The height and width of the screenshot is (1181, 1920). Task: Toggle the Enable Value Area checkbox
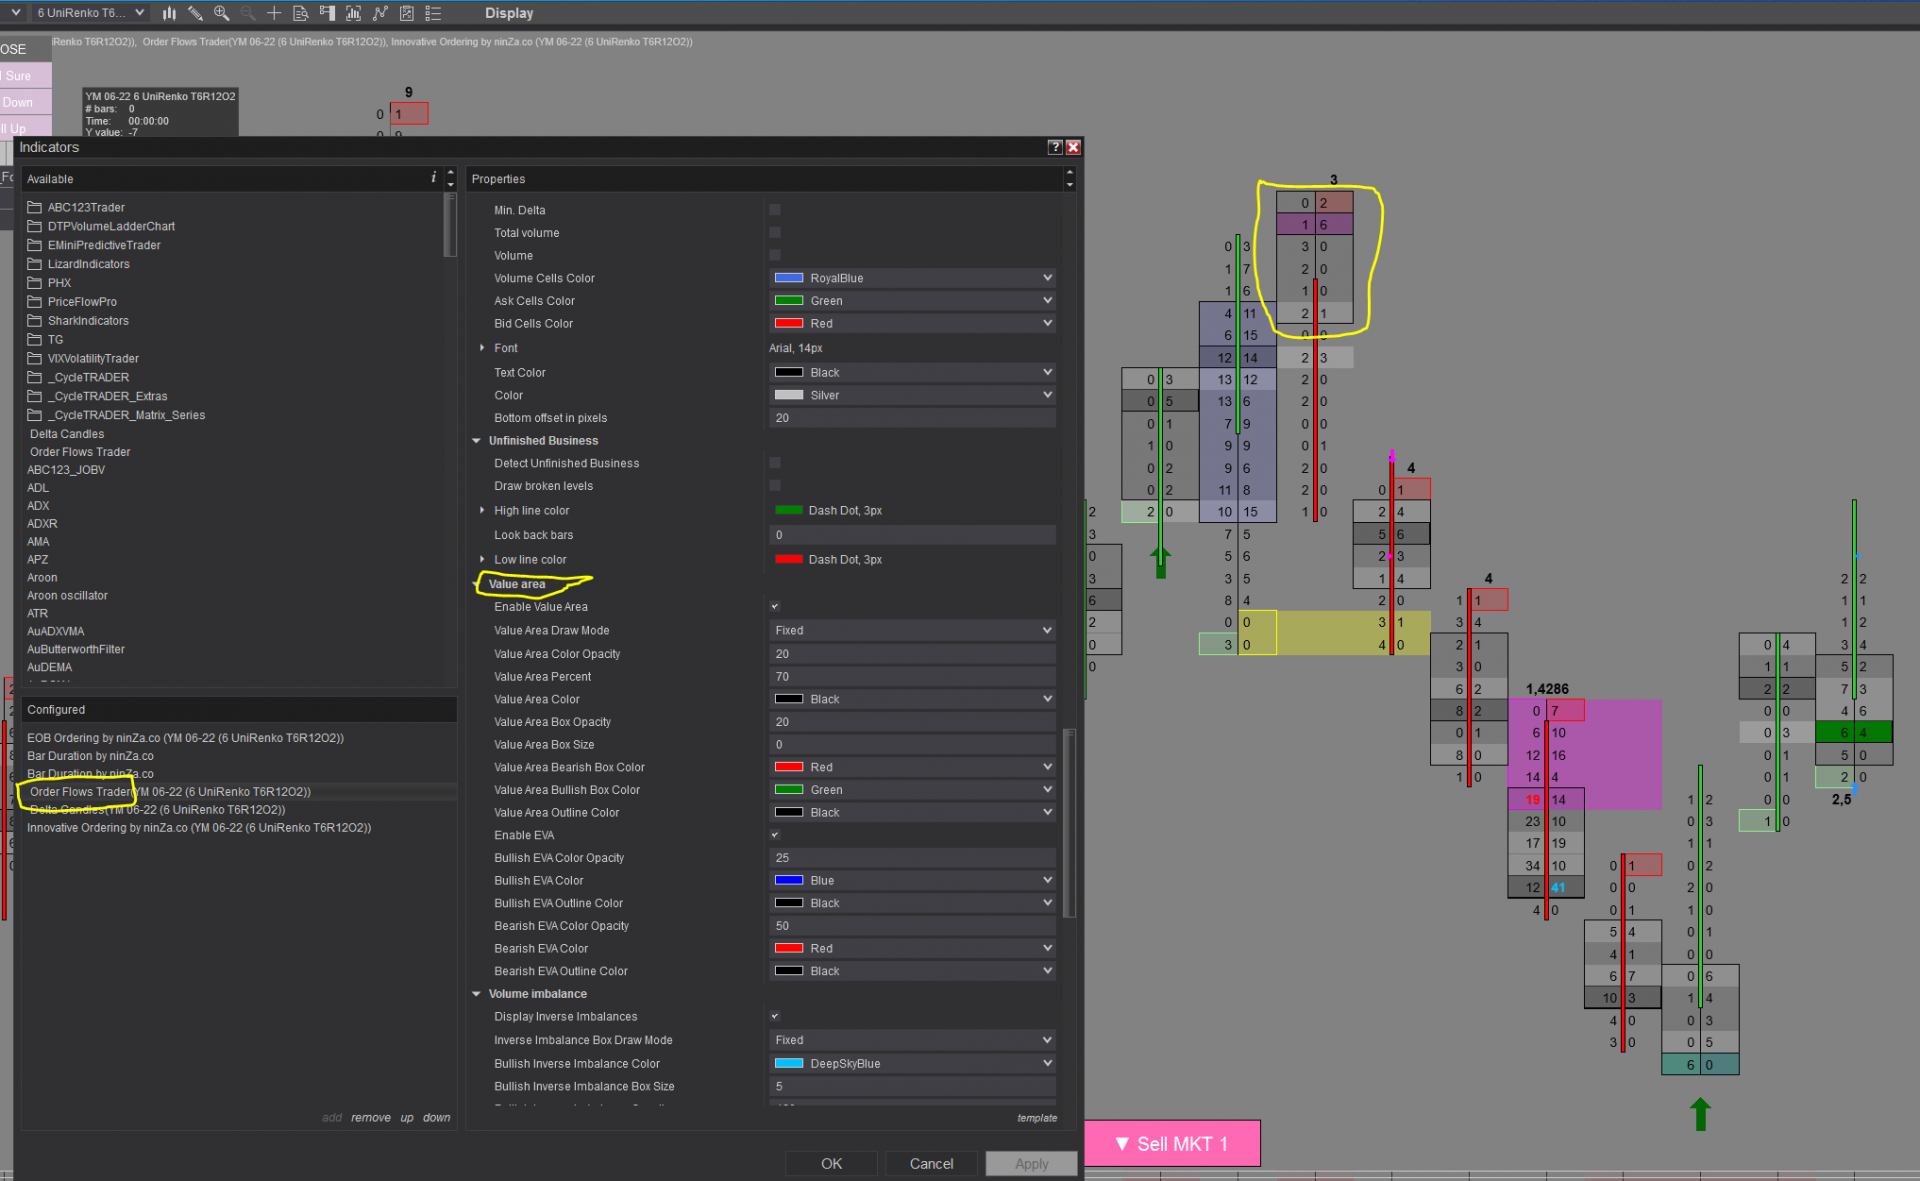point(775,607)
